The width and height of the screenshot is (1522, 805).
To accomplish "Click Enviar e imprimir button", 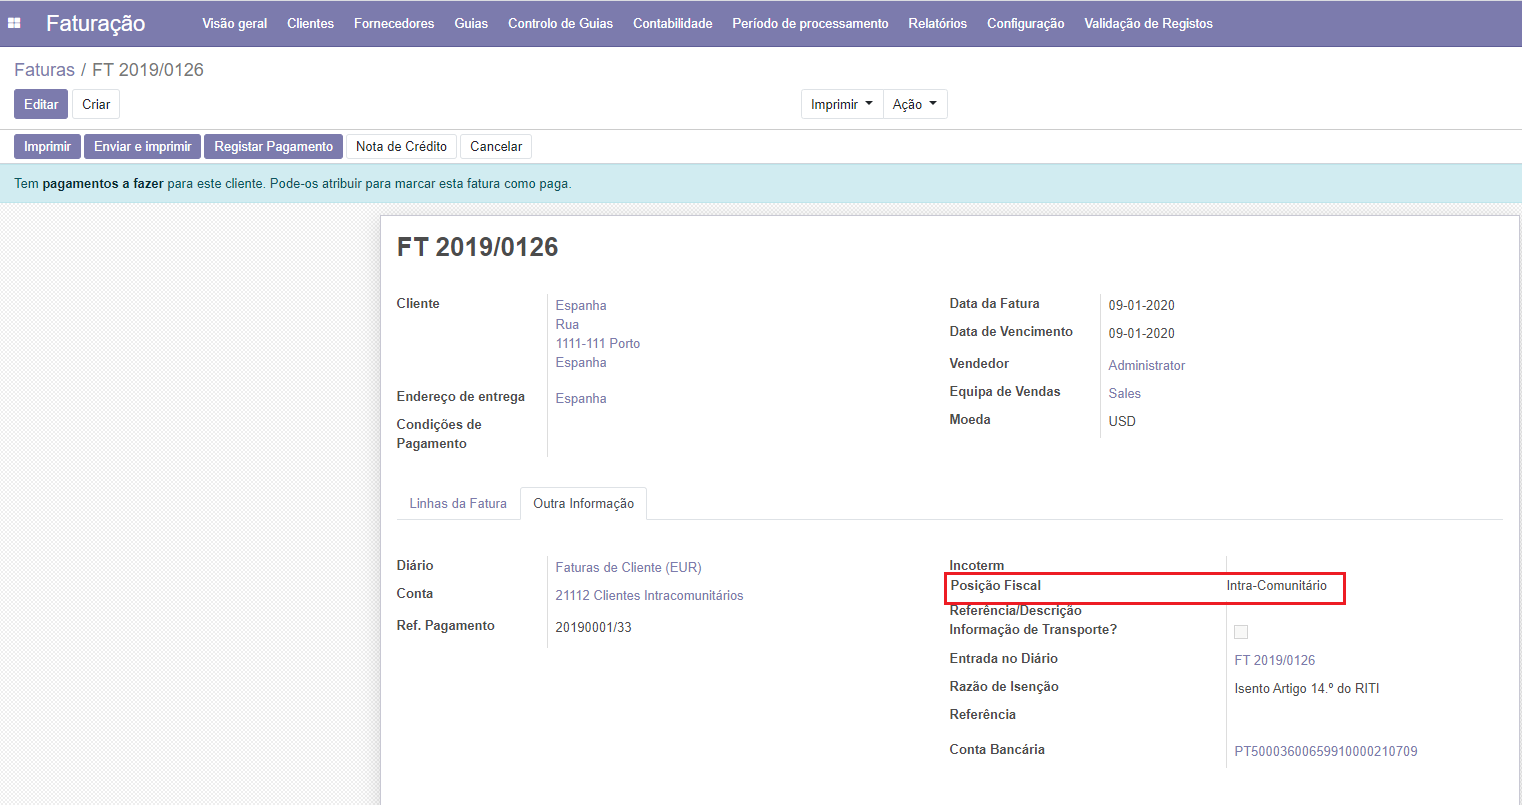I will (143, 147).
